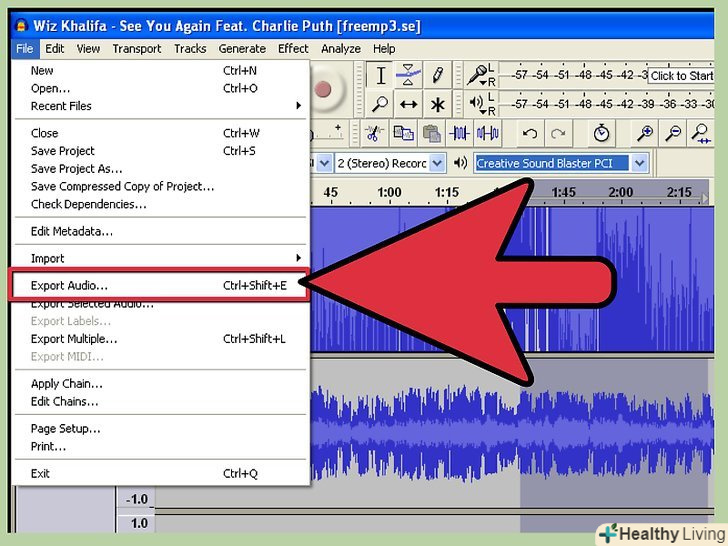
Task: Open the input device dropdown arrow left of channels
Action: 325,163
